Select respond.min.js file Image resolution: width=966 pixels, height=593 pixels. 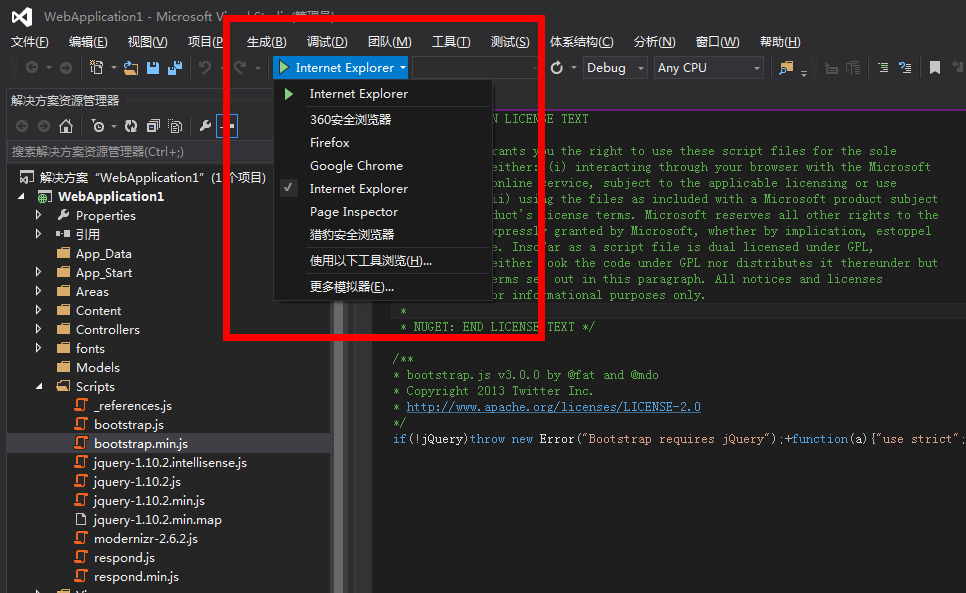136,576
